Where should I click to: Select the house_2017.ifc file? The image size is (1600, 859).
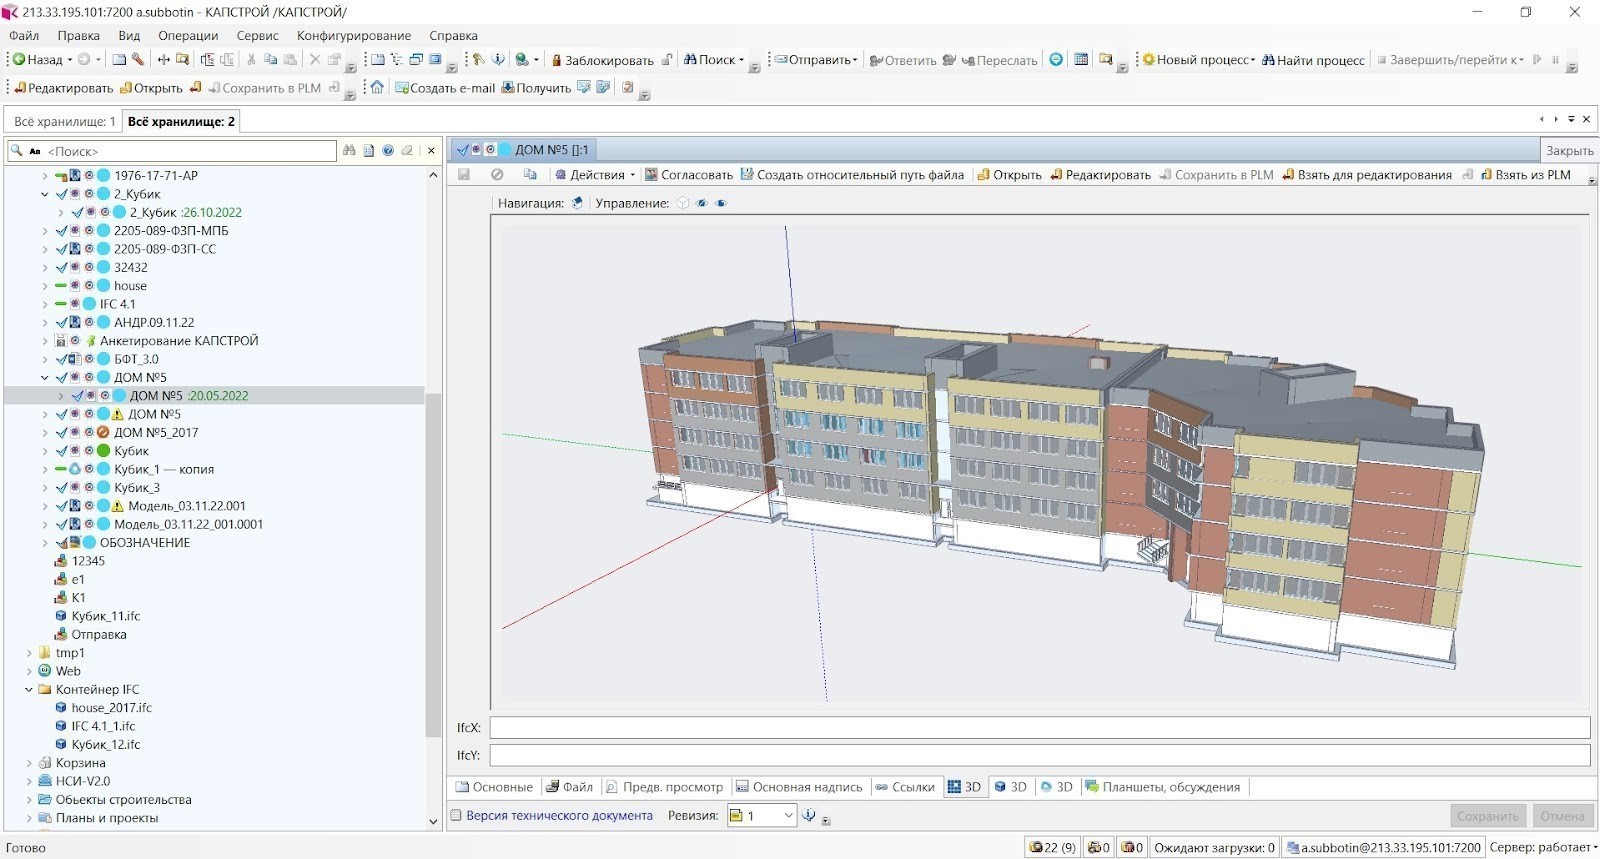tap(111, 708)
